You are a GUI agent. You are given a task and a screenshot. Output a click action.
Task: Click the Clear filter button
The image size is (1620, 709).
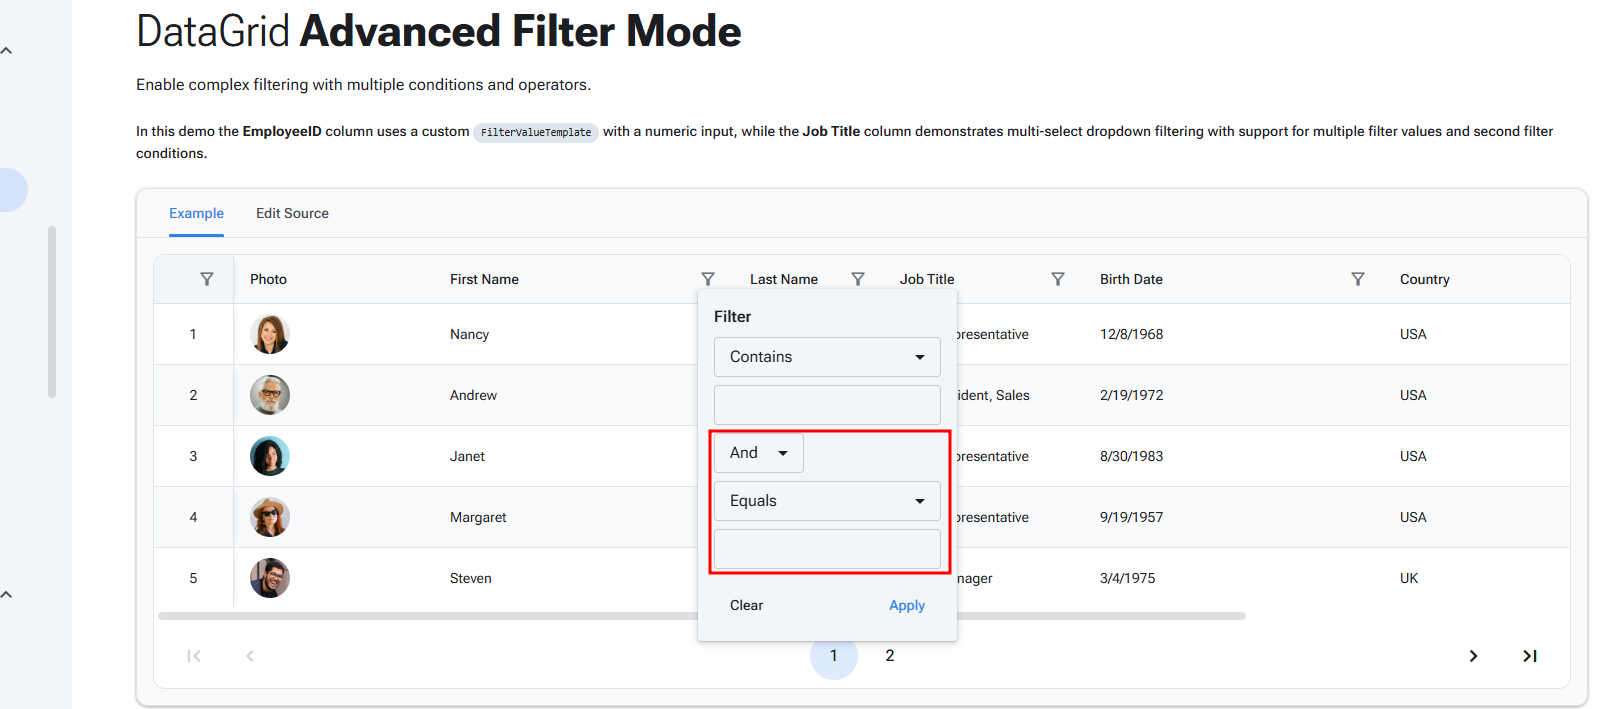click(746, 605)
